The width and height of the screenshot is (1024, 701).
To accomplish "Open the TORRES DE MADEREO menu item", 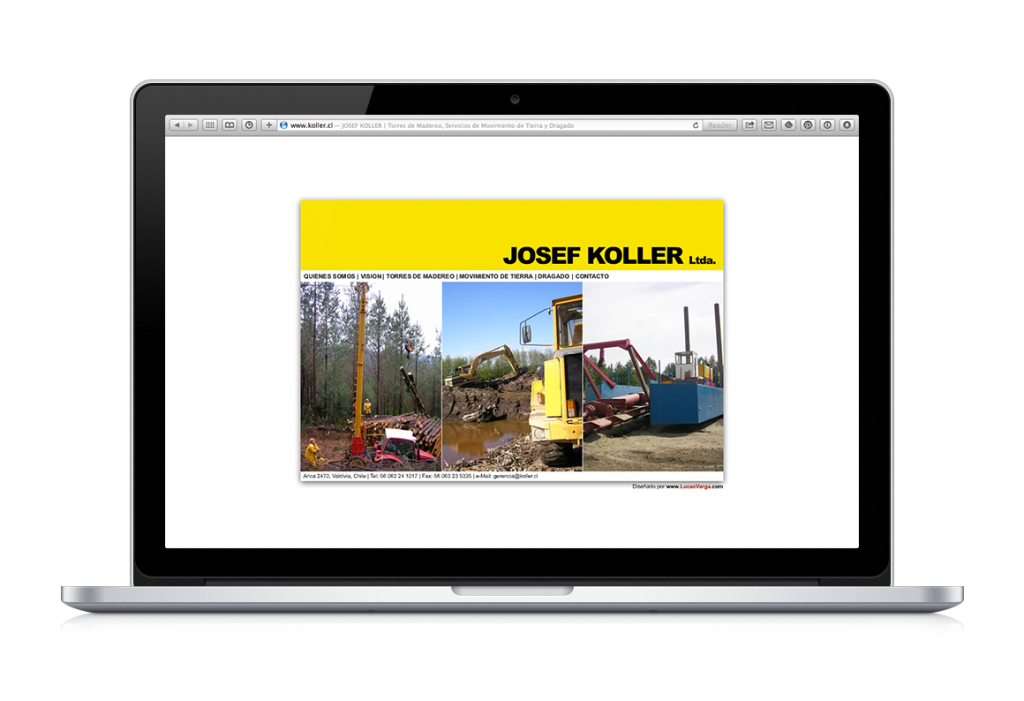I will [420, 276].
